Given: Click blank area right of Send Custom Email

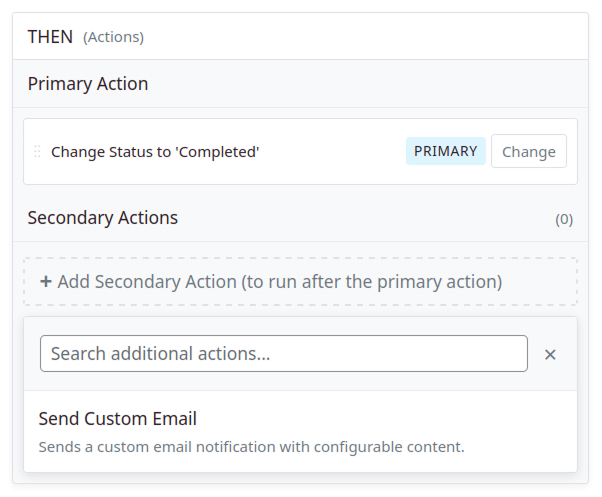Looking at the screenshot, I should pyautogui.click(x=400, y=419).
